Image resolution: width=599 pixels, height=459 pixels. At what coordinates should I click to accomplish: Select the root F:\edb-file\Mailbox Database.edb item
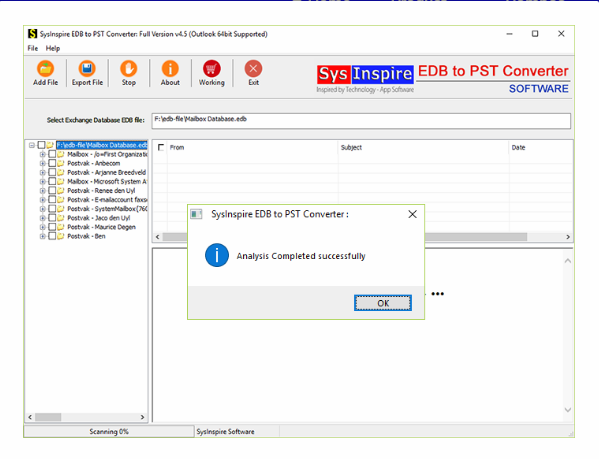point(102,145)
